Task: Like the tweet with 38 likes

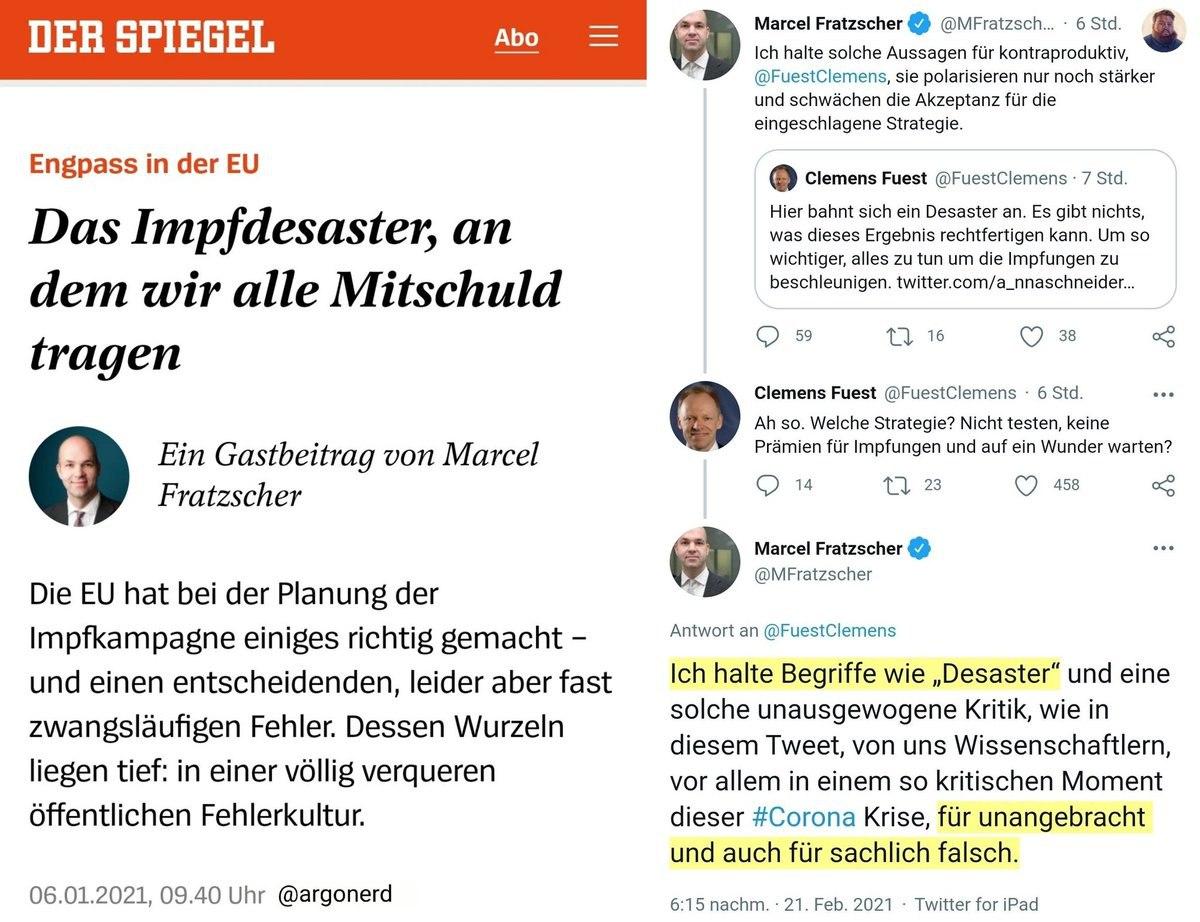Action: tap(1031, 336)
